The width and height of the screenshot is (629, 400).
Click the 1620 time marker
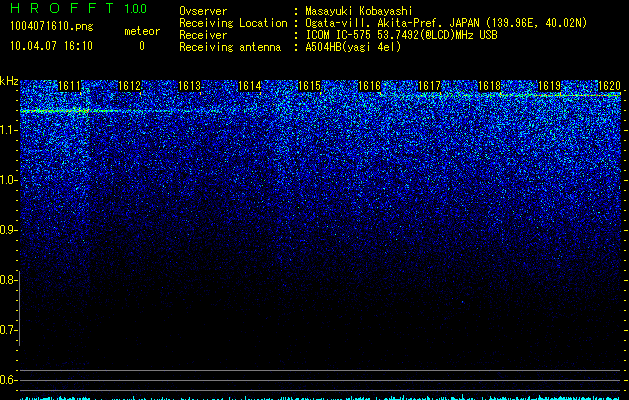[609, 86]
